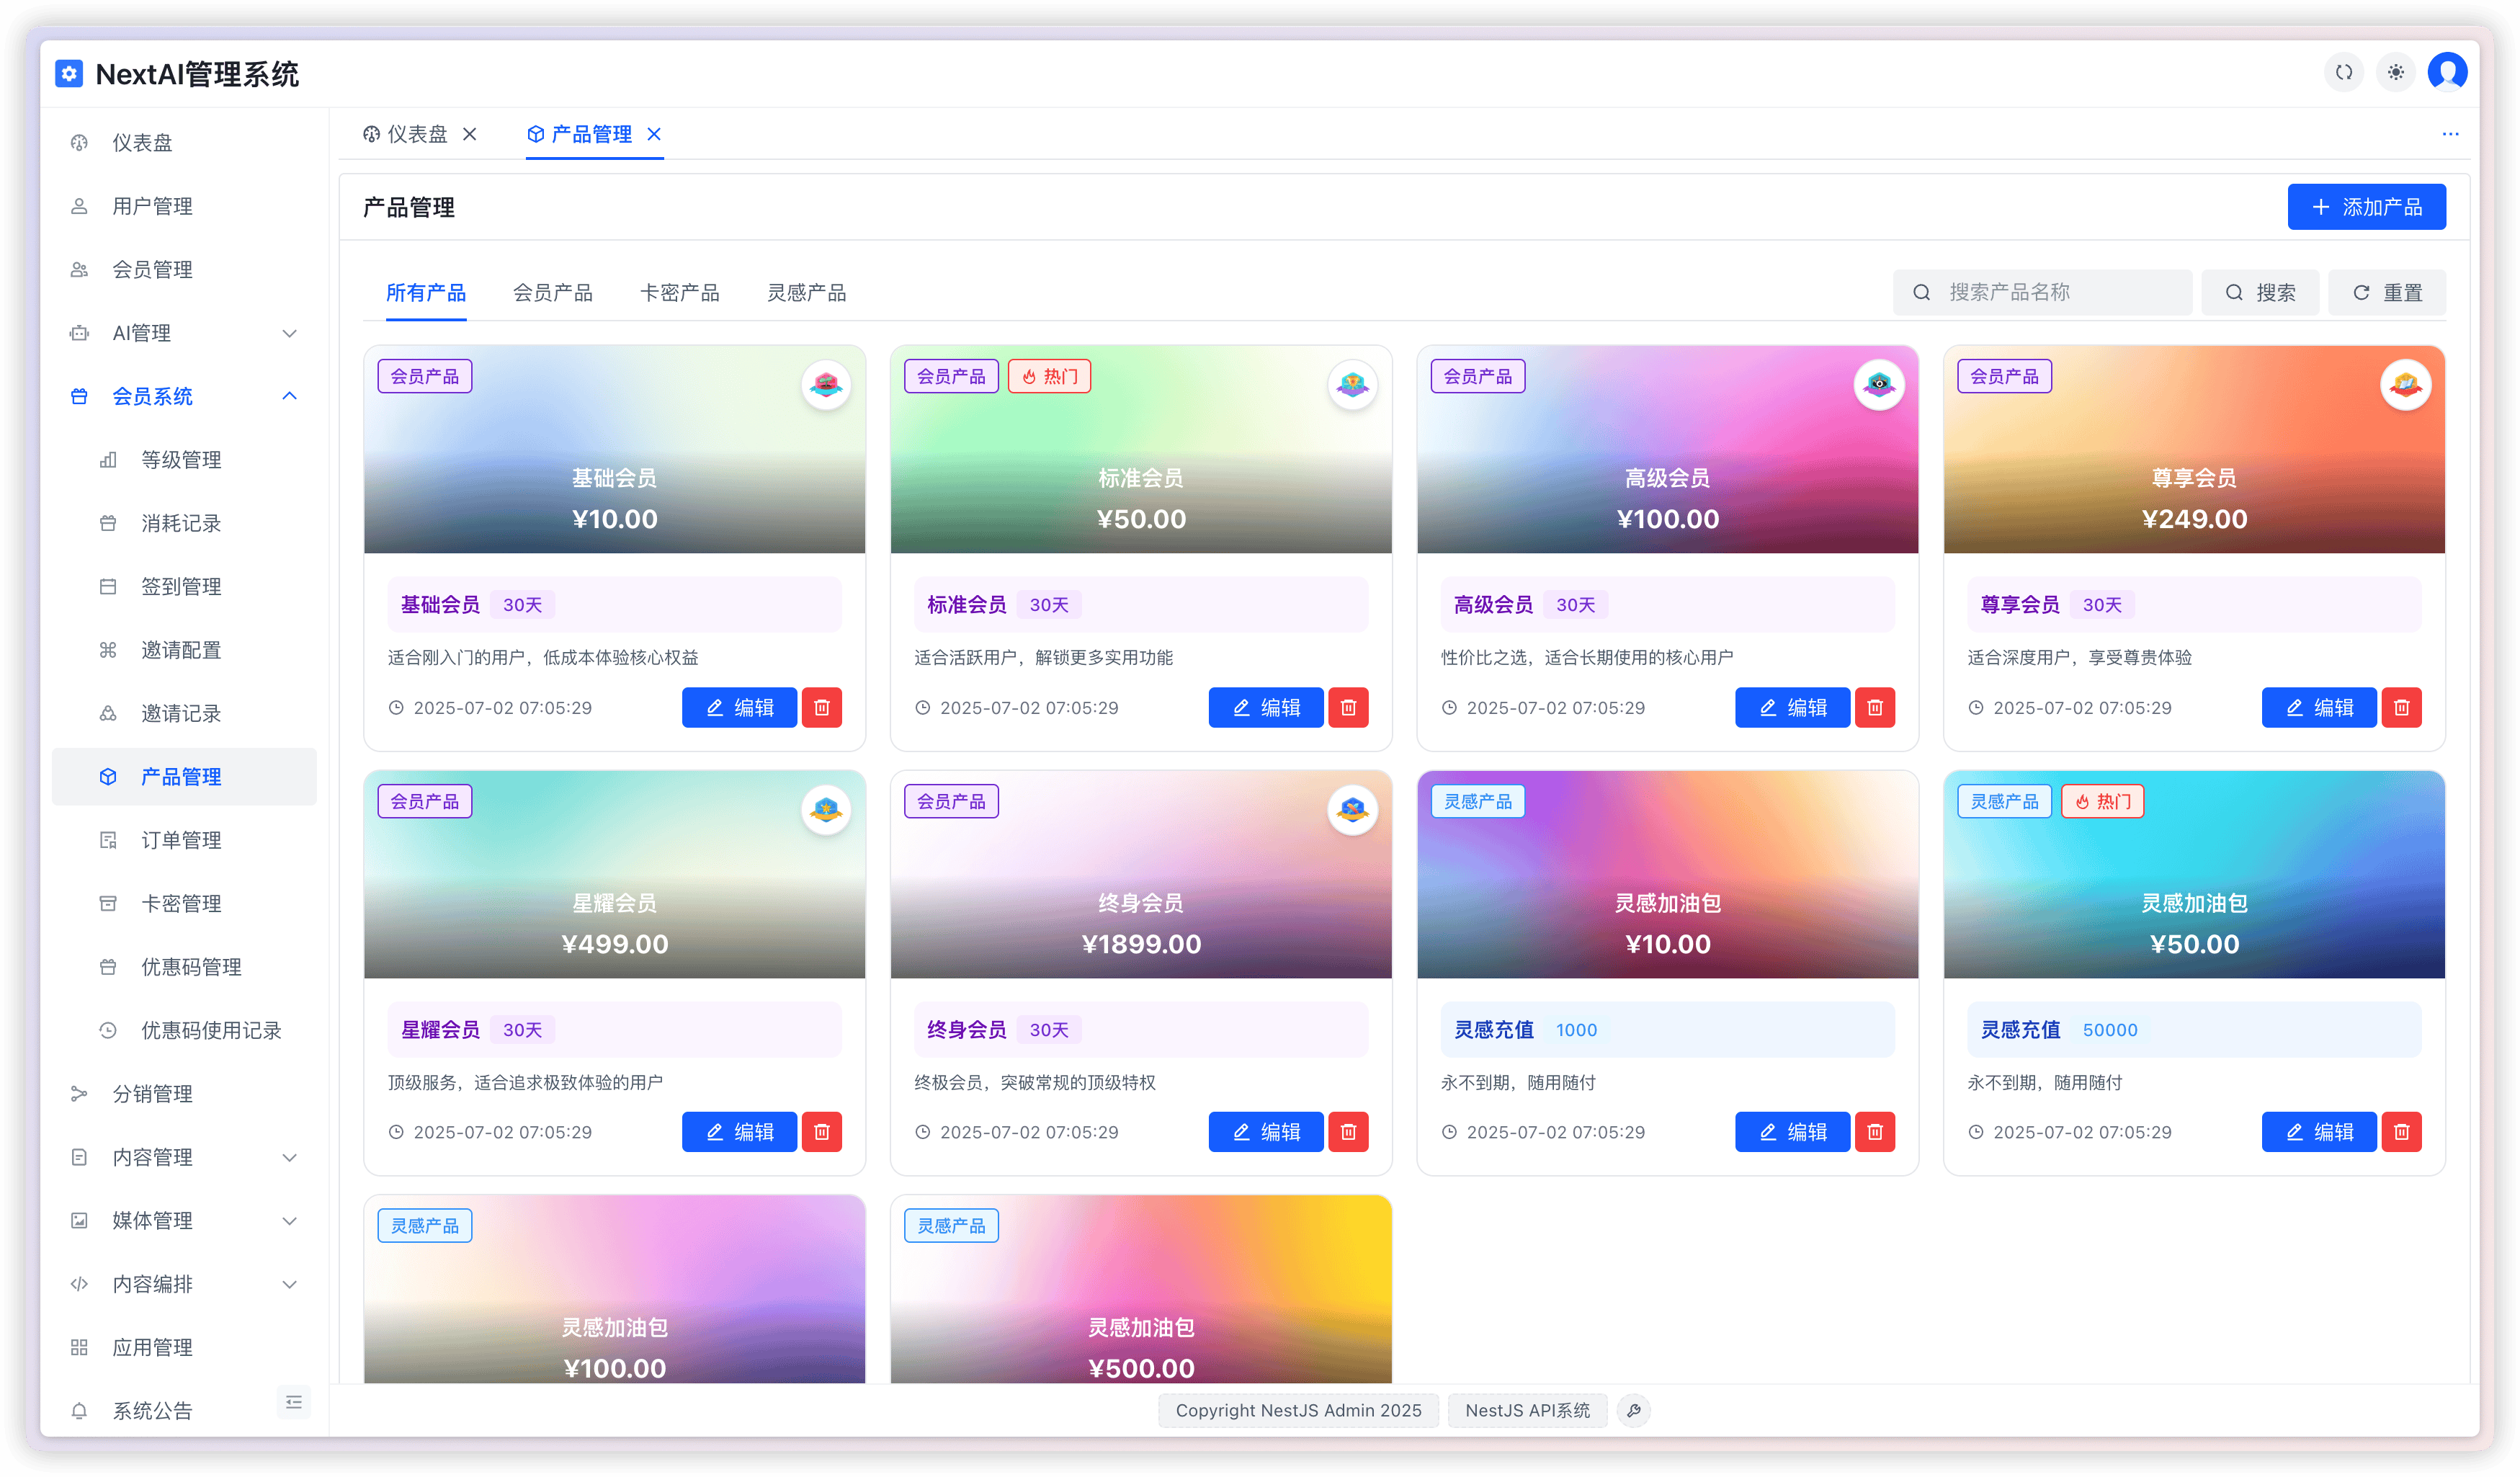Click the 高级会员 card badge icon

click(x=1879, y=384)
